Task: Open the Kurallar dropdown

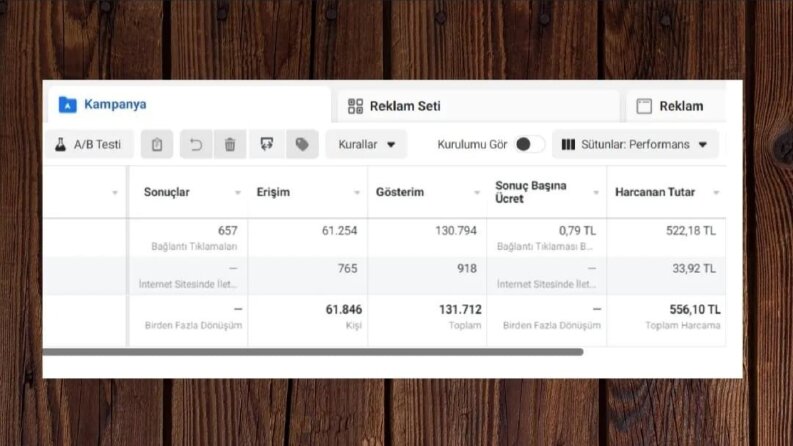Action: click(366, 145)
